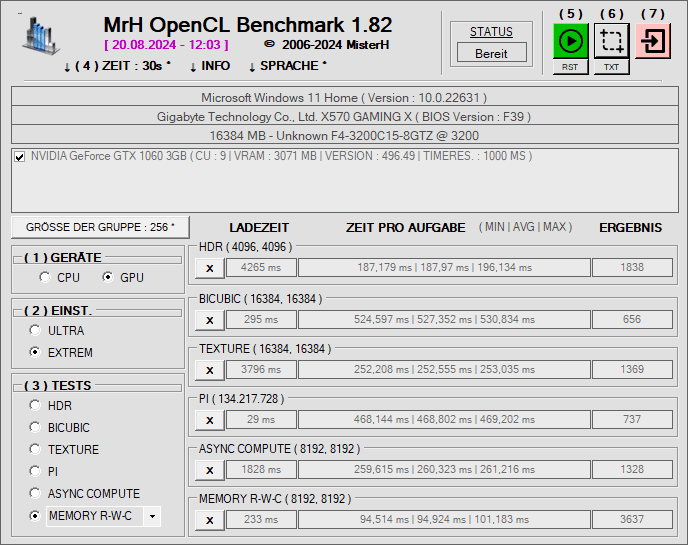Click the TEXTURE result value 1369
Viewport: 688px width, 545px height.
632,369
